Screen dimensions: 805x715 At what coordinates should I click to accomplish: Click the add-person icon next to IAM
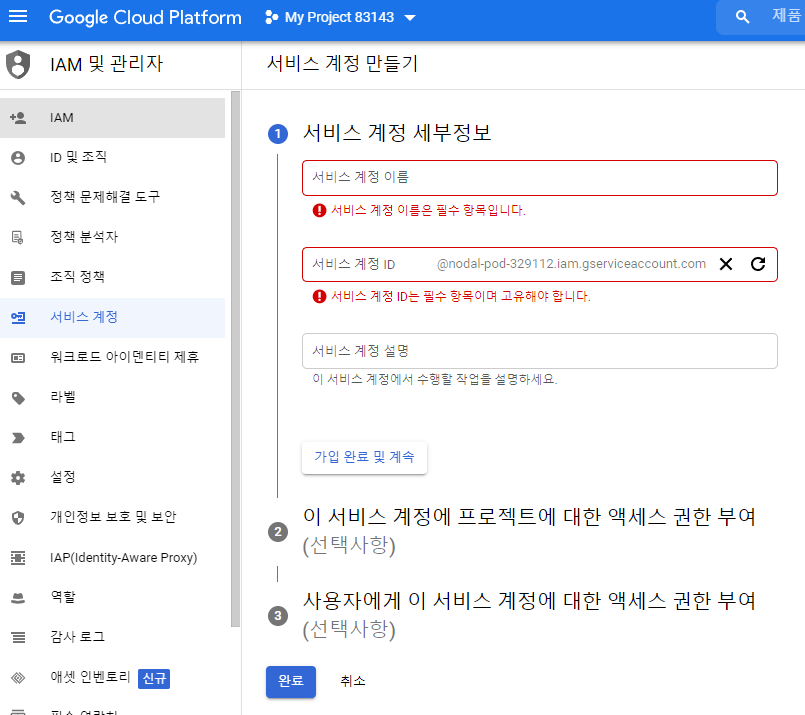point(18,118)
